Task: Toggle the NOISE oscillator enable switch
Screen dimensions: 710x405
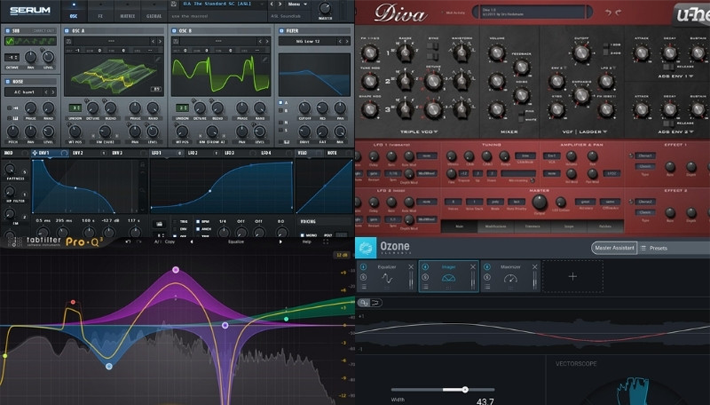Action: pos(8,82)
